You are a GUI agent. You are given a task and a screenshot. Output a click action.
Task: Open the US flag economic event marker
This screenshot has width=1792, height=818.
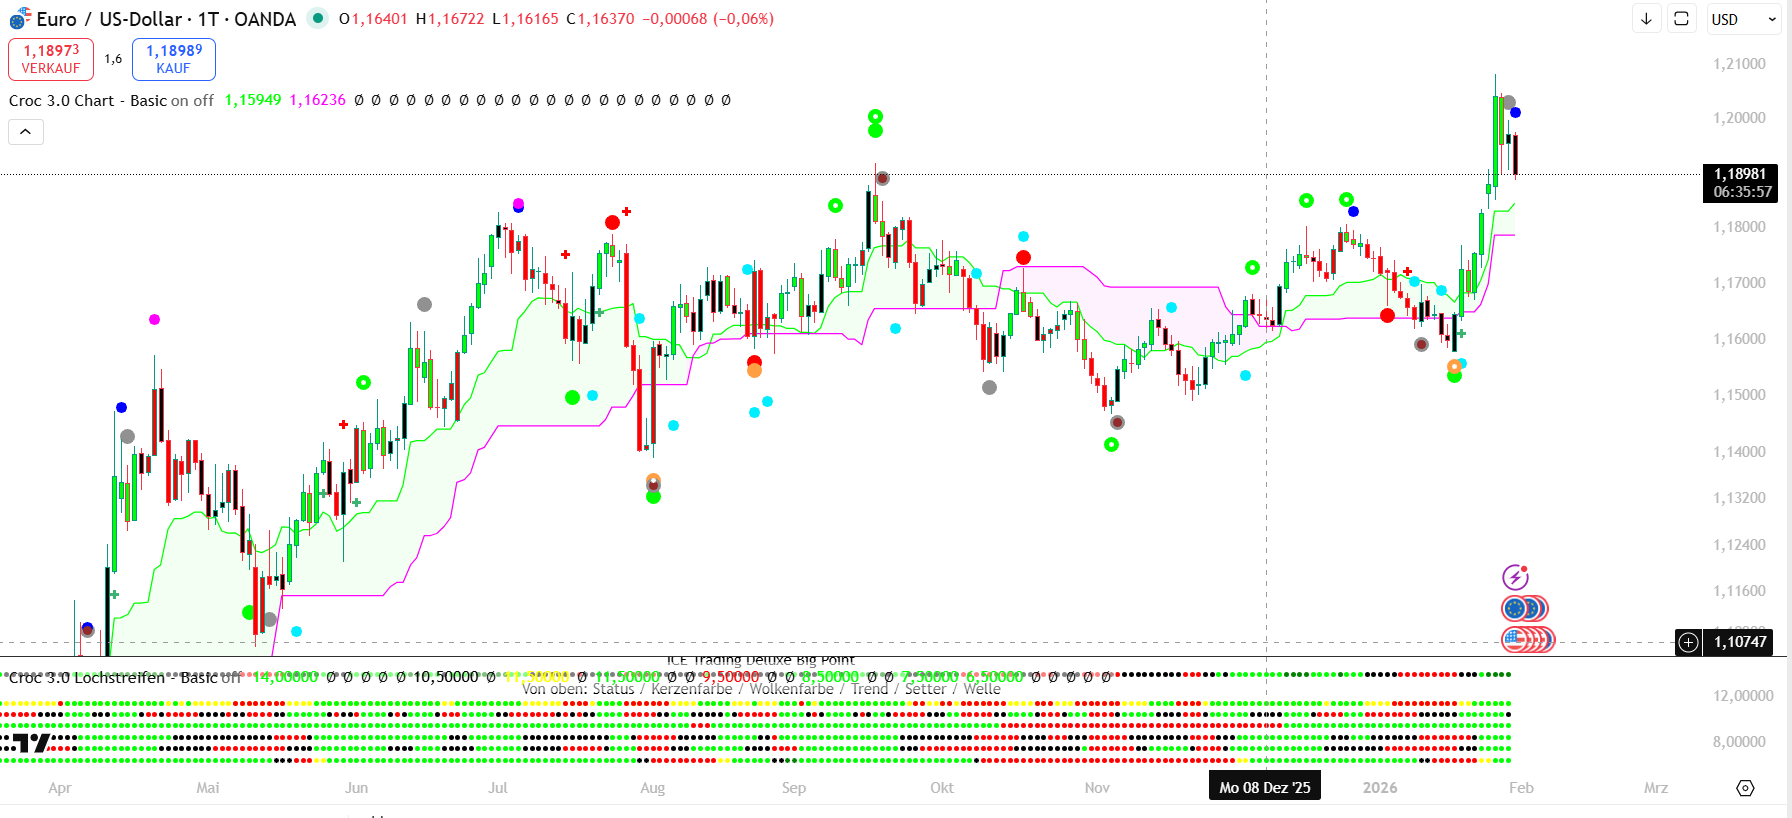click(x=1516, y=639)
